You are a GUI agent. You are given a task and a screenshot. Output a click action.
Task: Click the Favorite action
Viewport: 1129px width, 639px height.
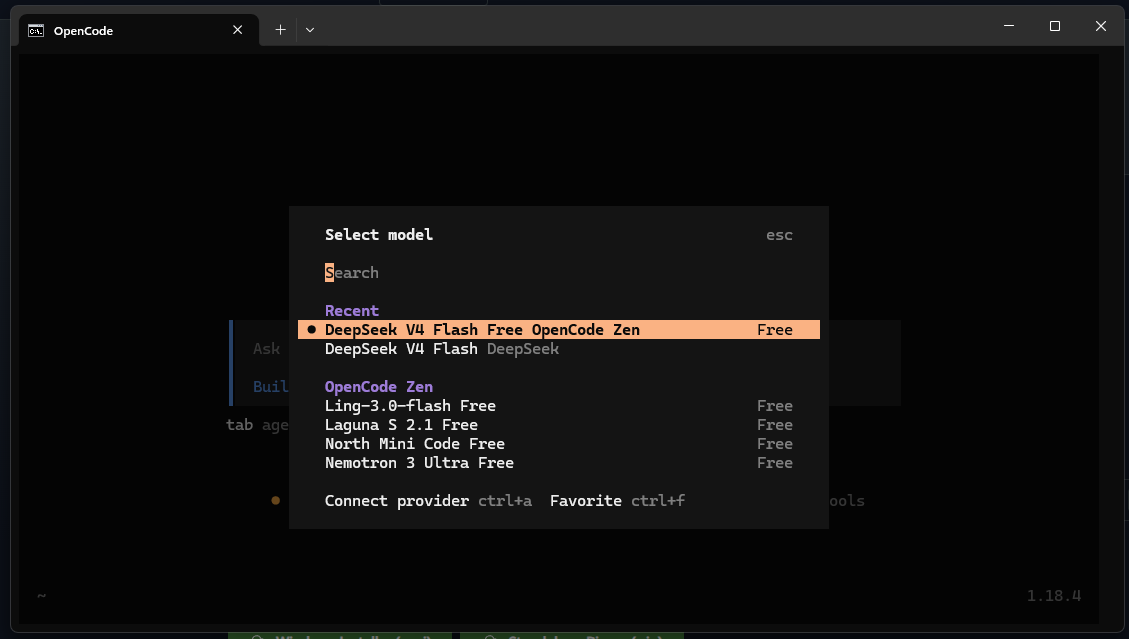tap(585, 501)
